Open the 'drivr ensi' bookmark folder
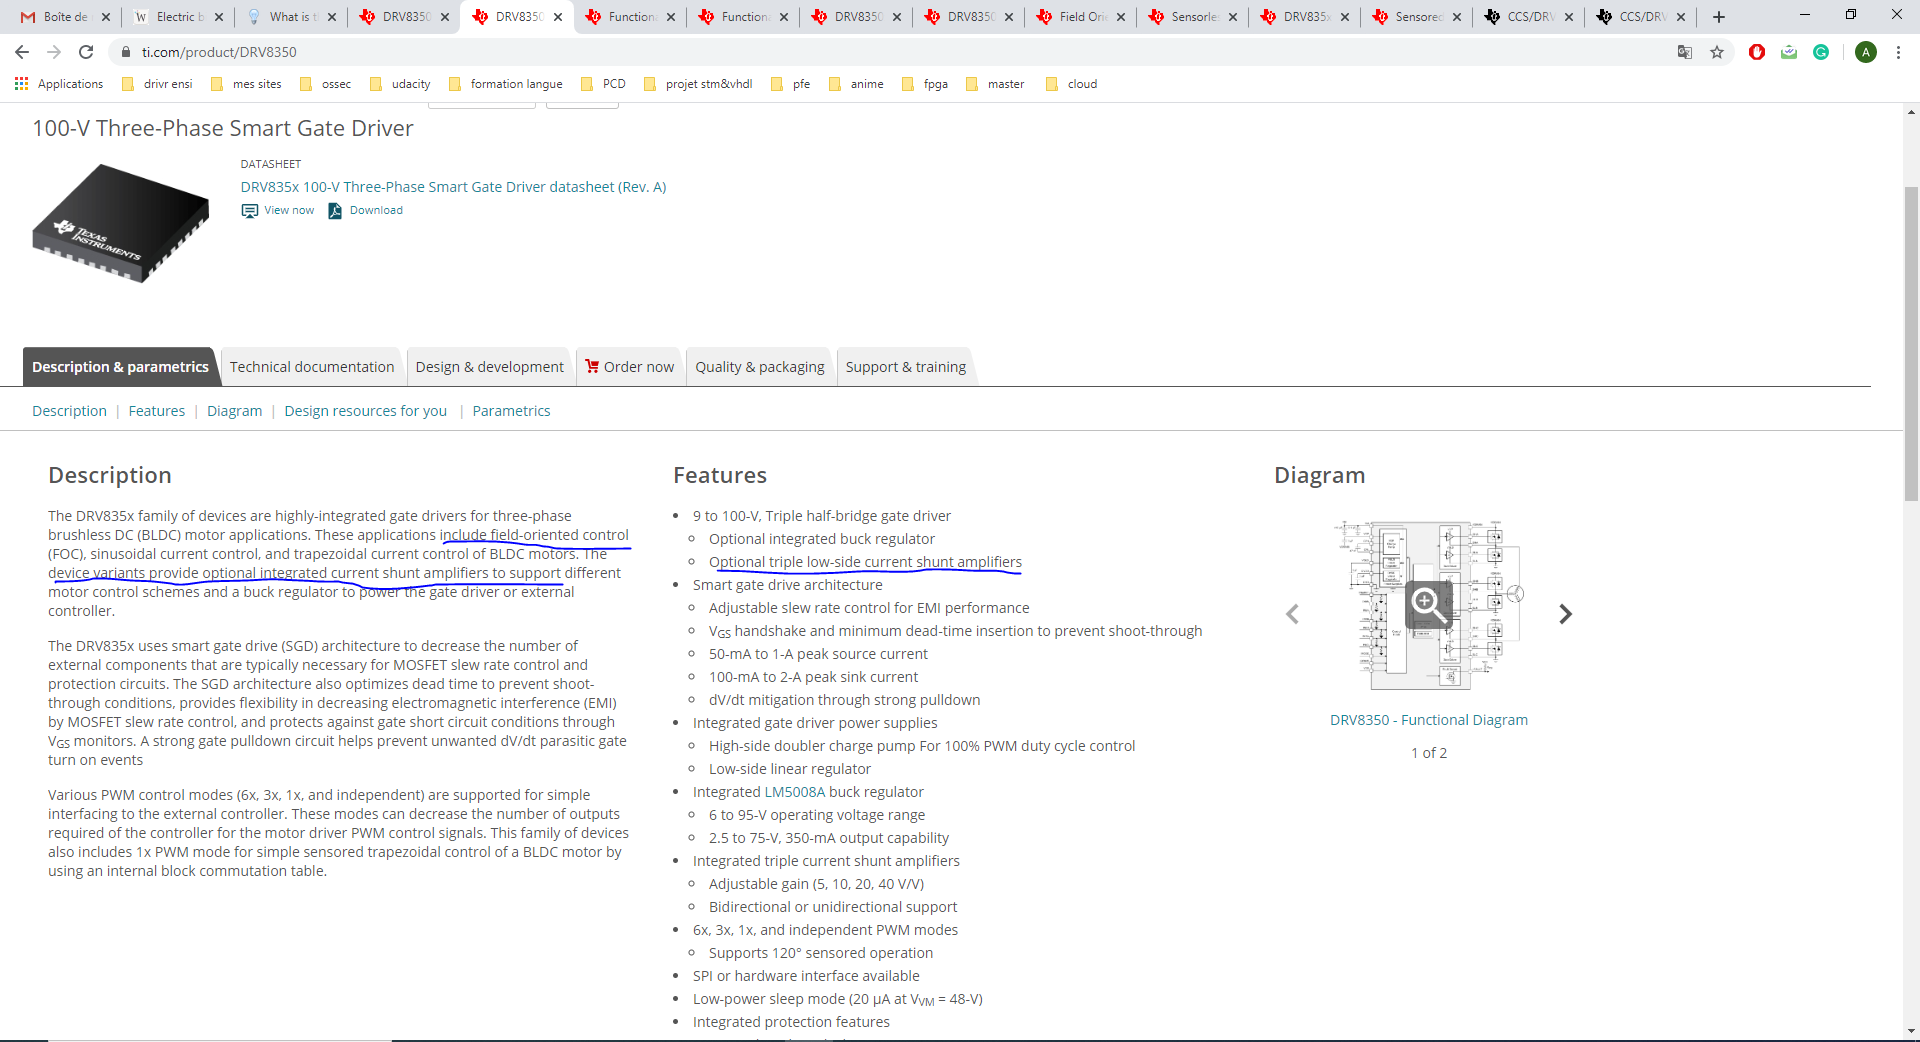This screenshot has height=1042, width=1920. coord(157,84)
